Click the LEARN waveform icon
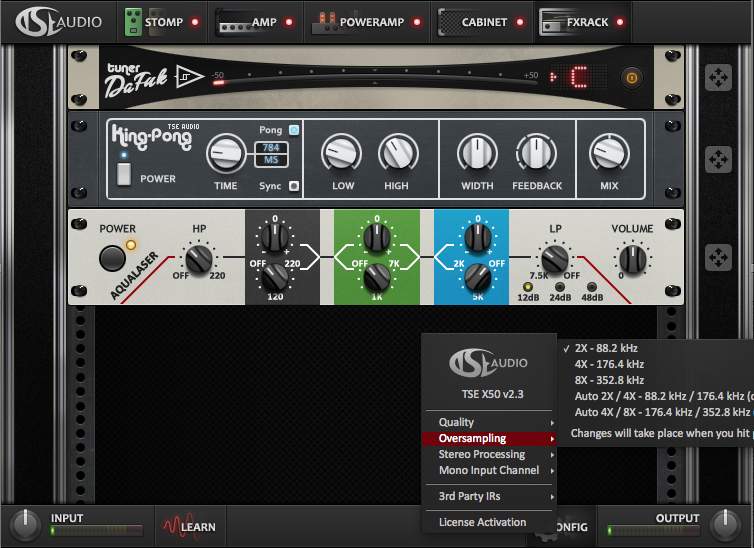Viewport: 754px width, 548px height. (172, 526)
